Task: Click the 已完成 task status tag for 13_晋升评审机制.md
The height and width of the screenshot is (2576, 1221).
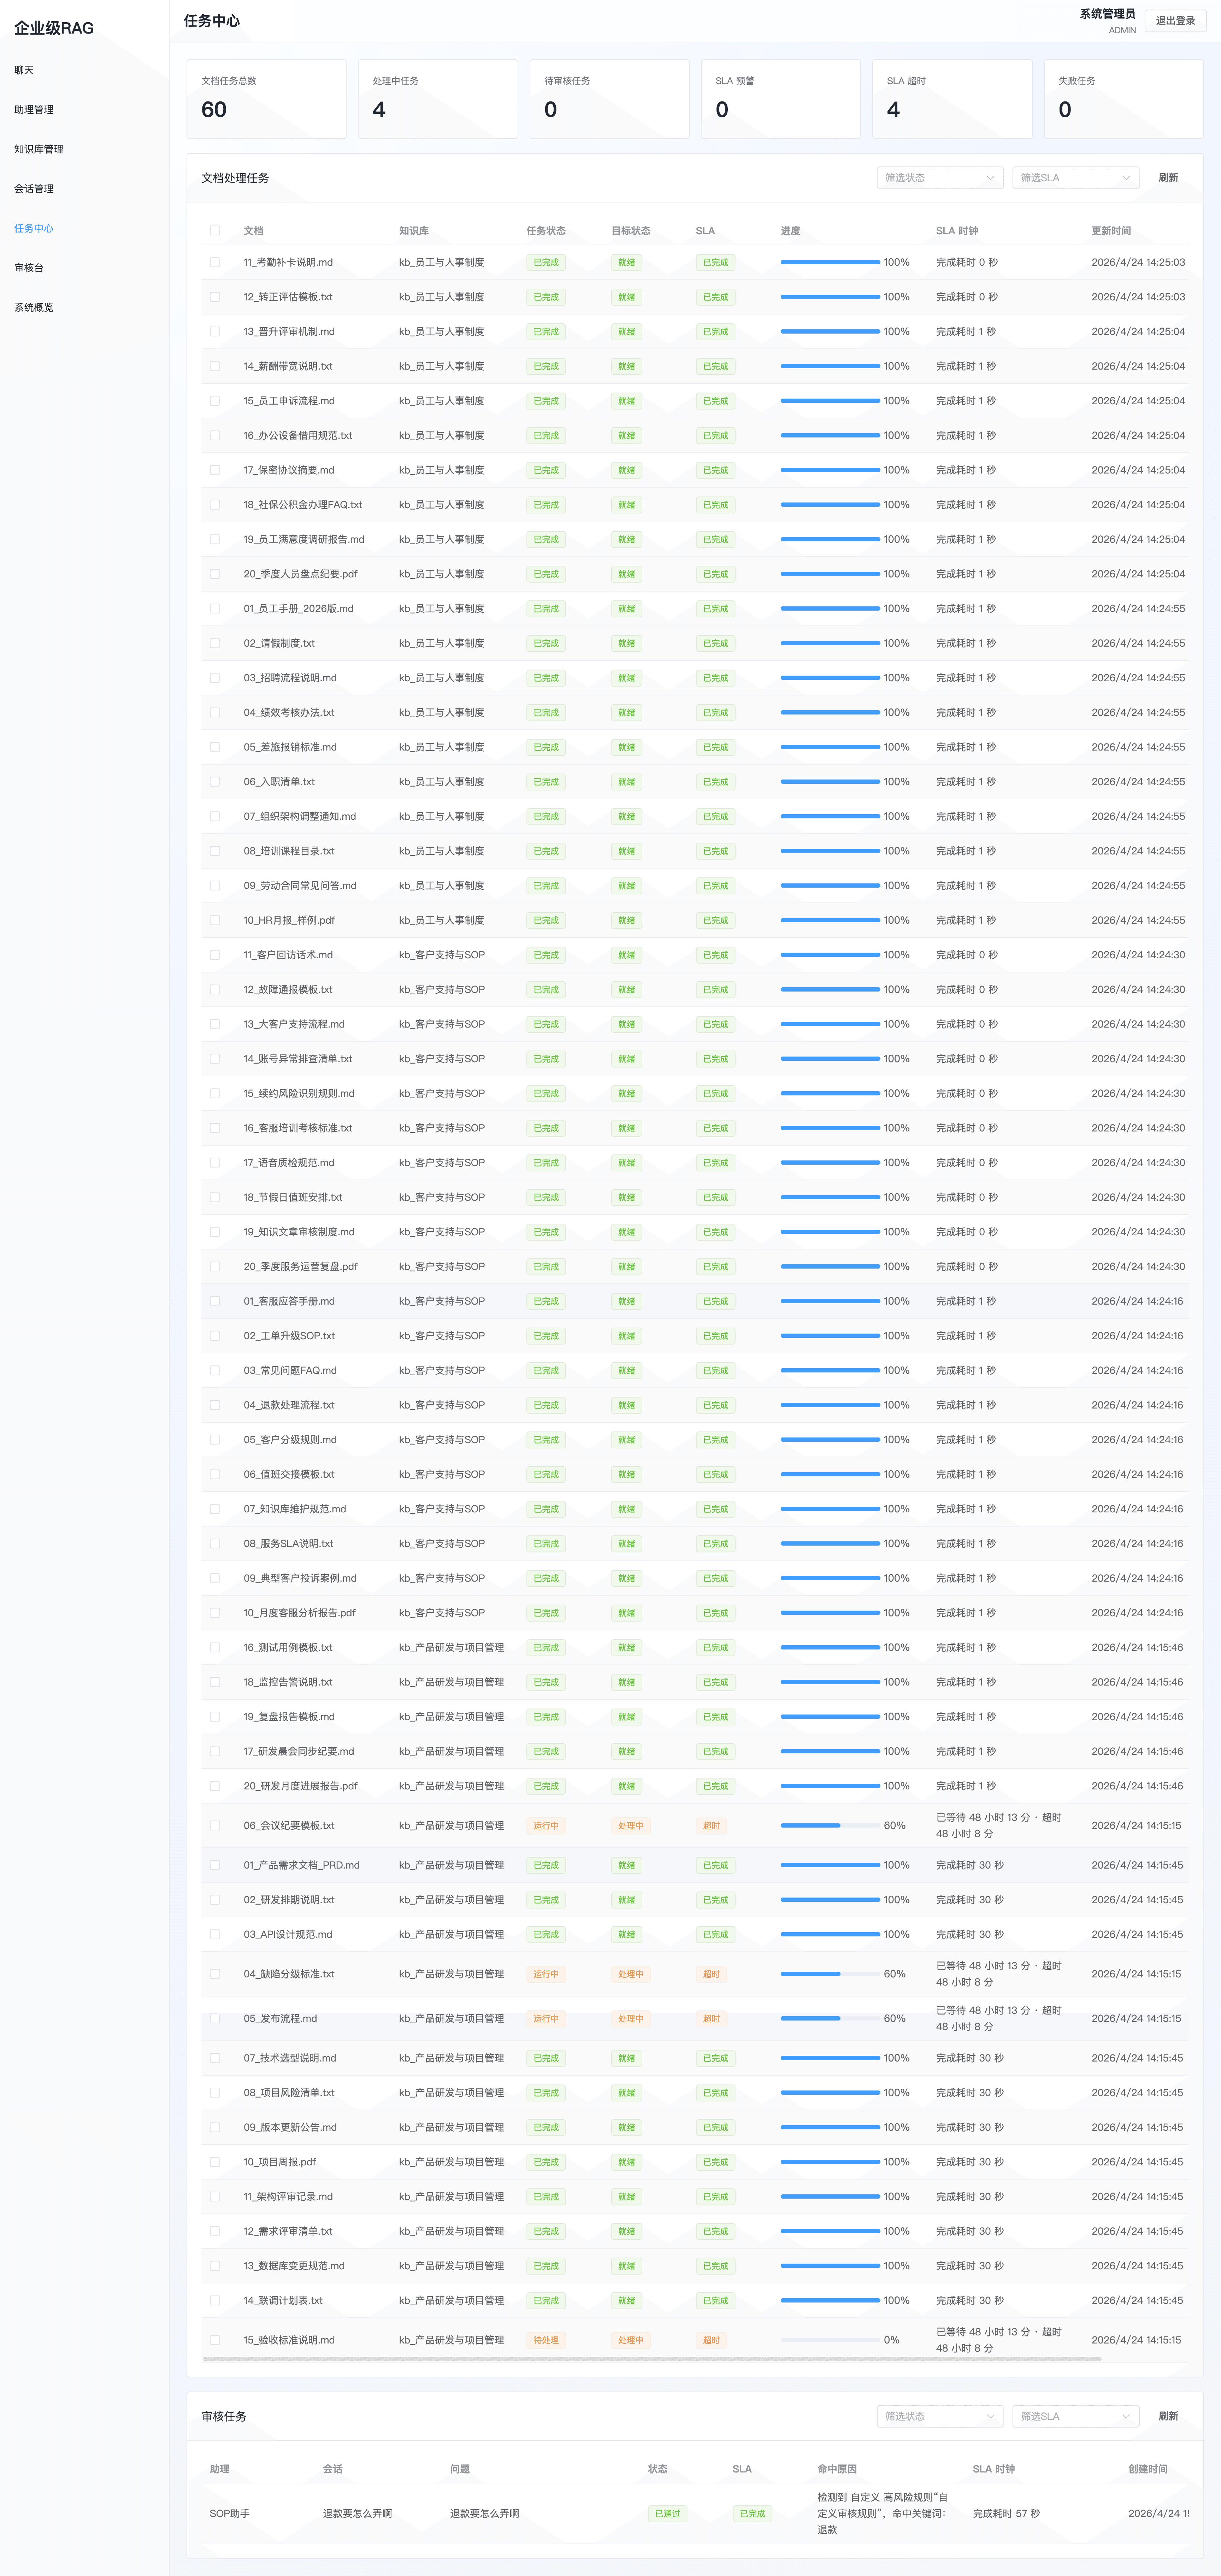Action: click(546, 332)
